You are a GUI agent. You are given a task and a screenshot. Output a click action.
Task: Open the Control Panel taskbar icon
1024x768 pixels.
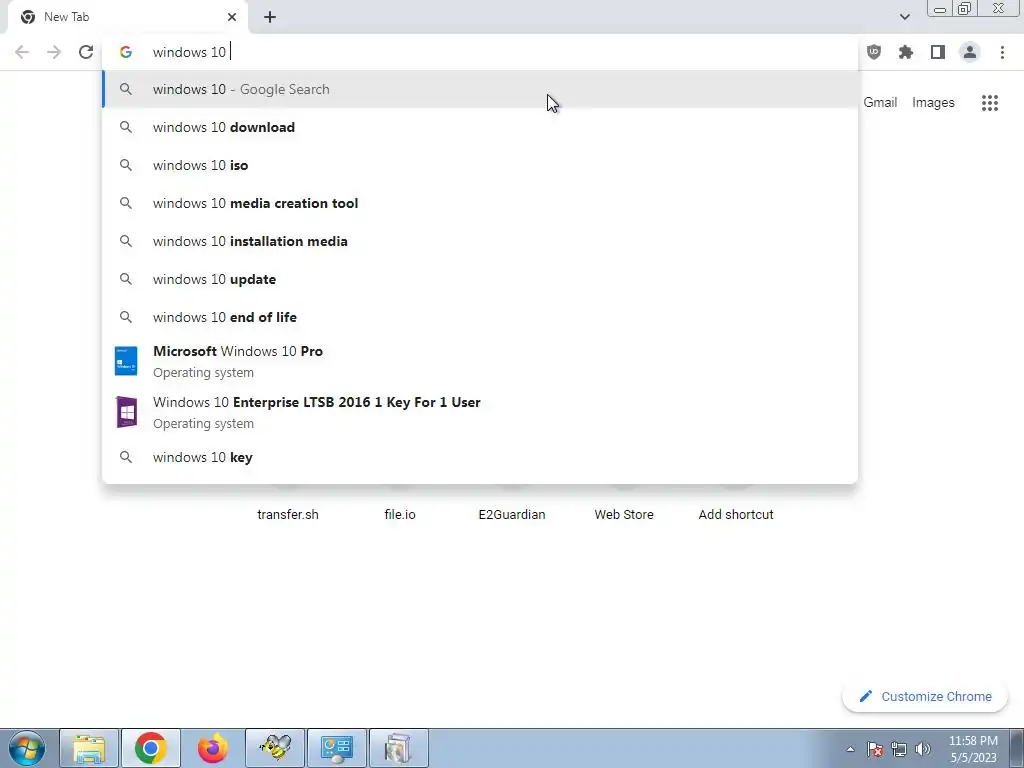point(337,748)
